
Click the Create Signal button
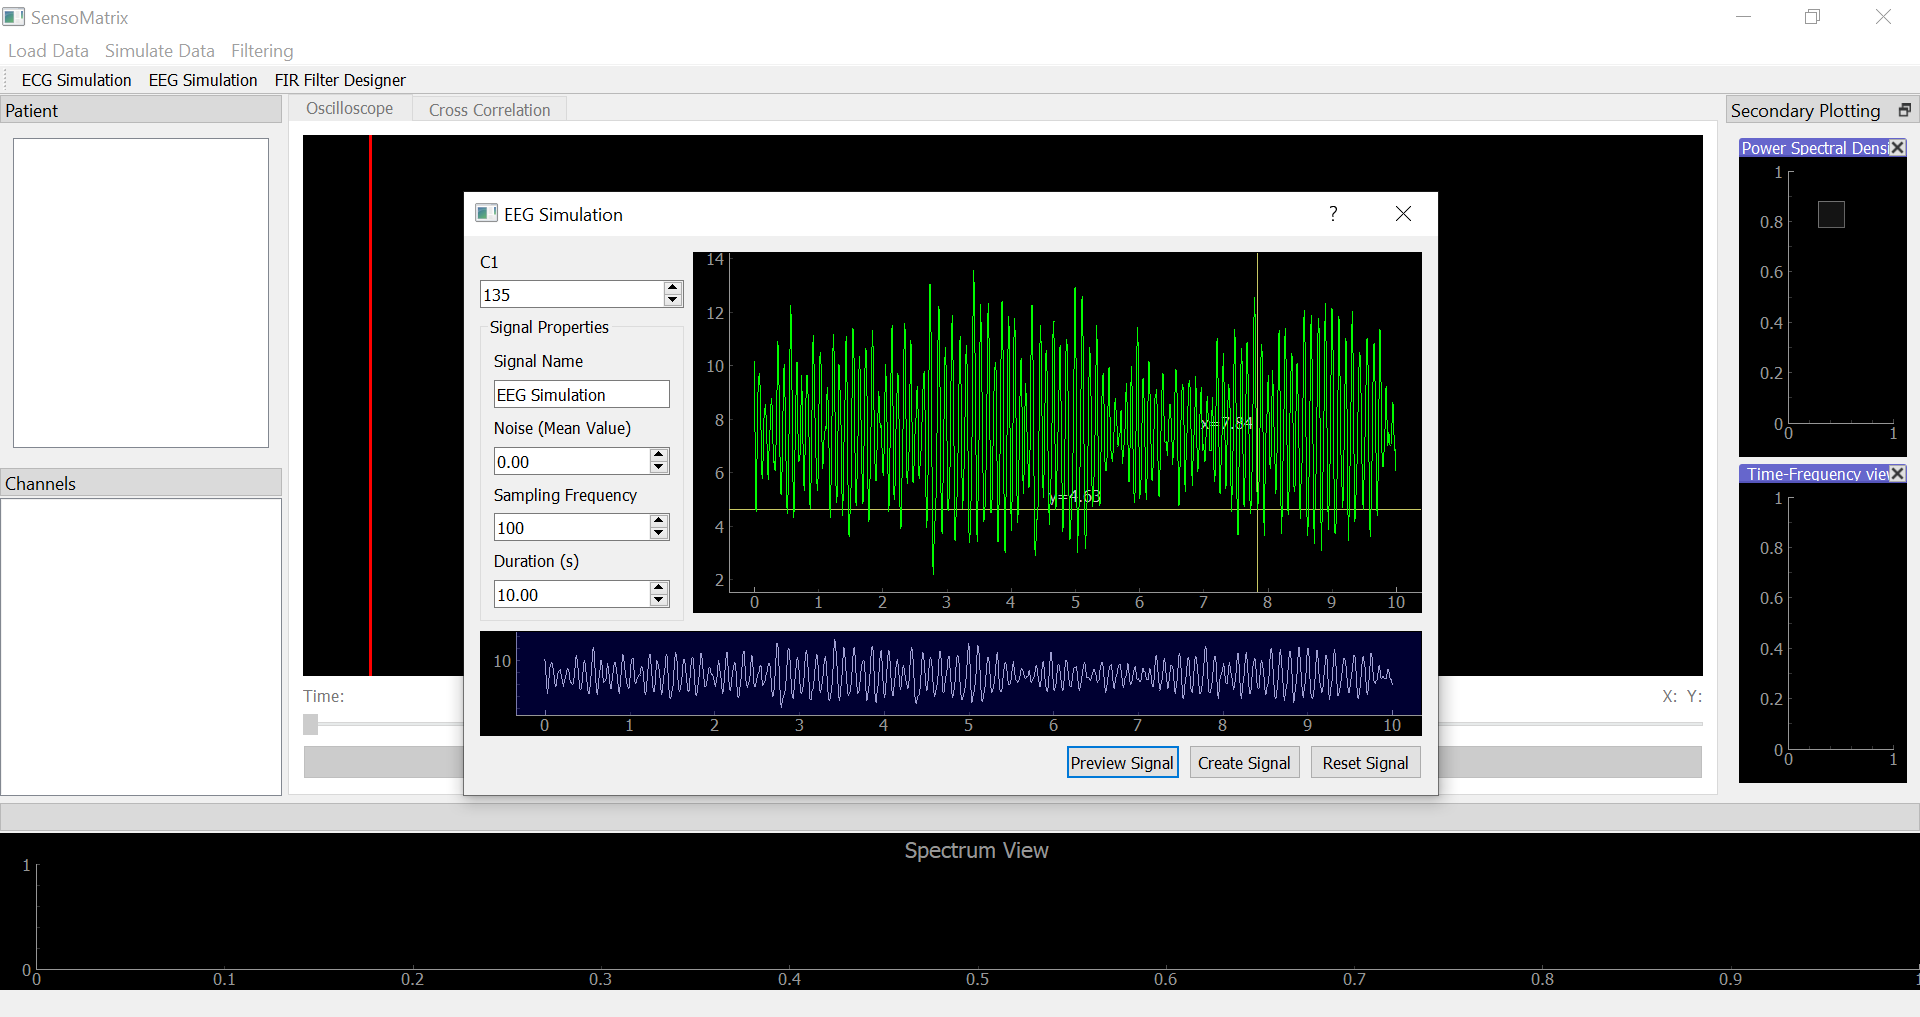click(1244, 763)
